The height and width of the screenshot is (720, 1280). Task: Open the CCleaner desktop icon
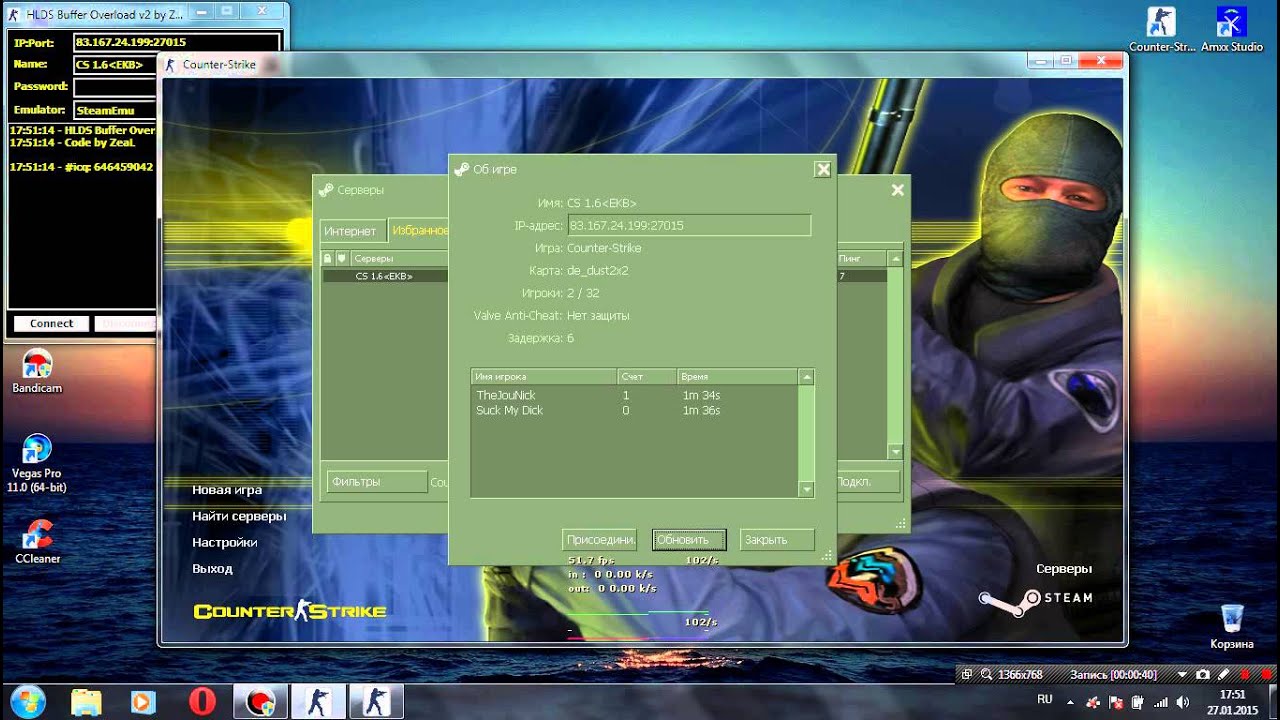(x=37, y=543)
